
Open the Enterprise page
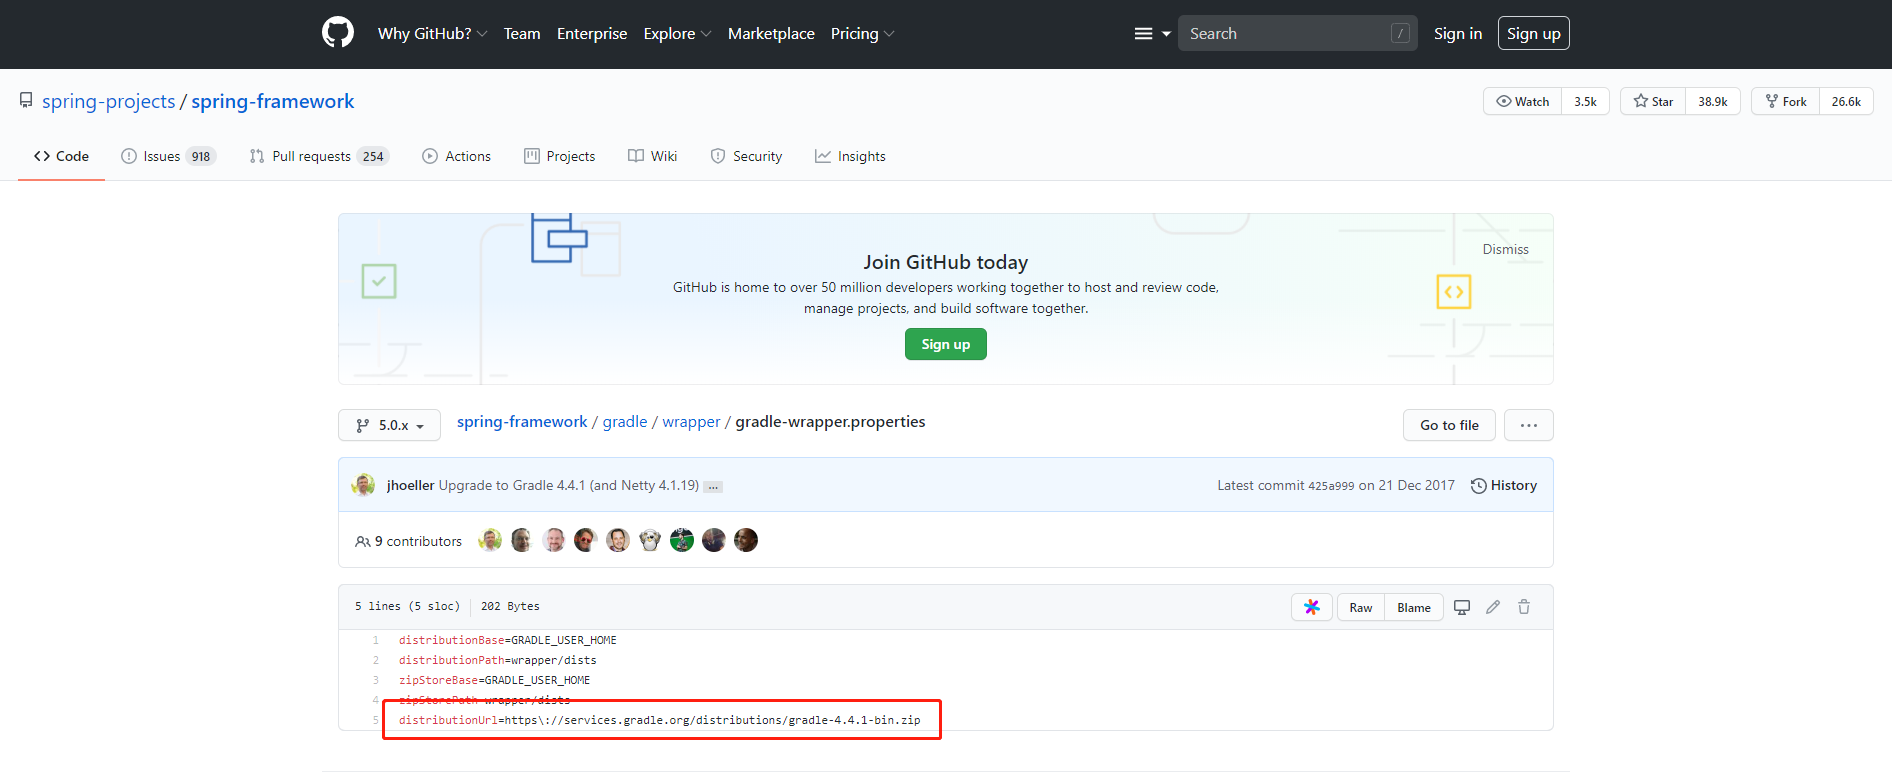(x=592, y=34)
